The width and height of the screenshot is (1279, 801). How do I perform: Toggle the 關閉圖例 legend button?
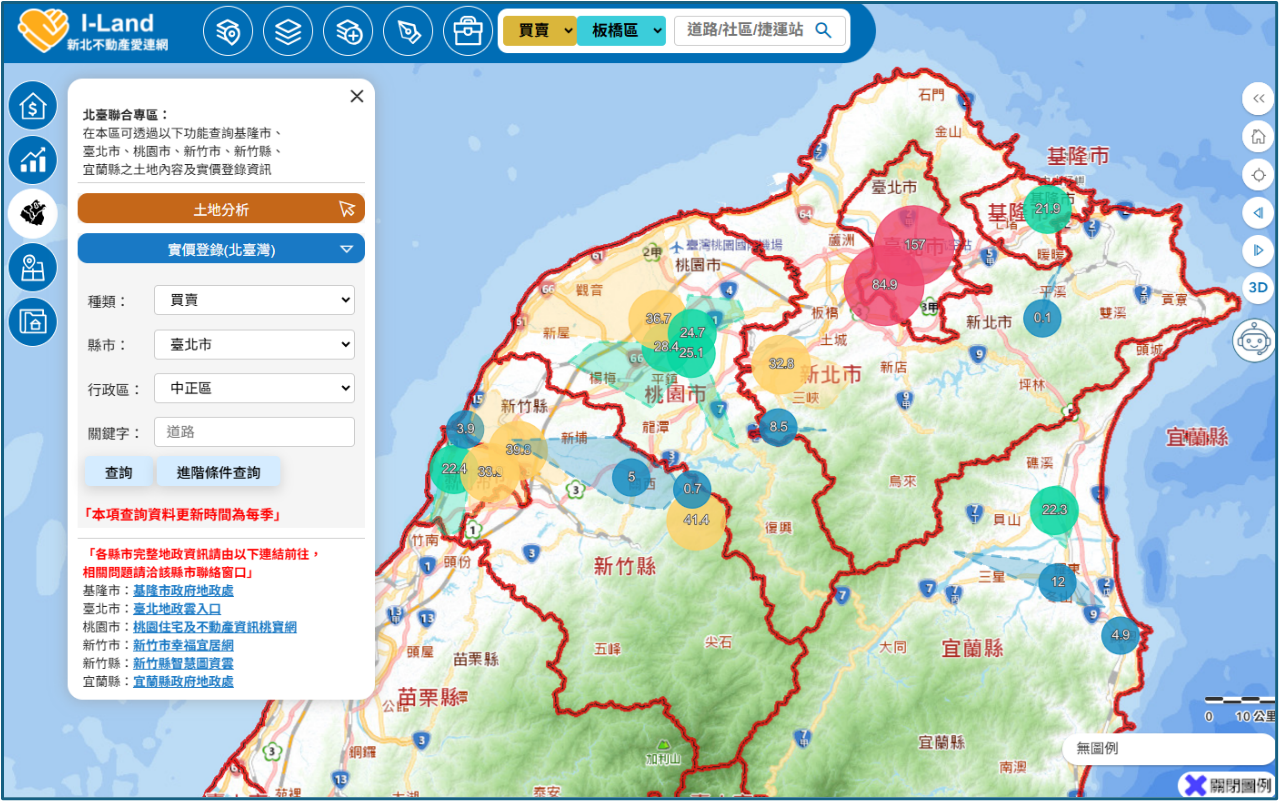click(1228, 786)
